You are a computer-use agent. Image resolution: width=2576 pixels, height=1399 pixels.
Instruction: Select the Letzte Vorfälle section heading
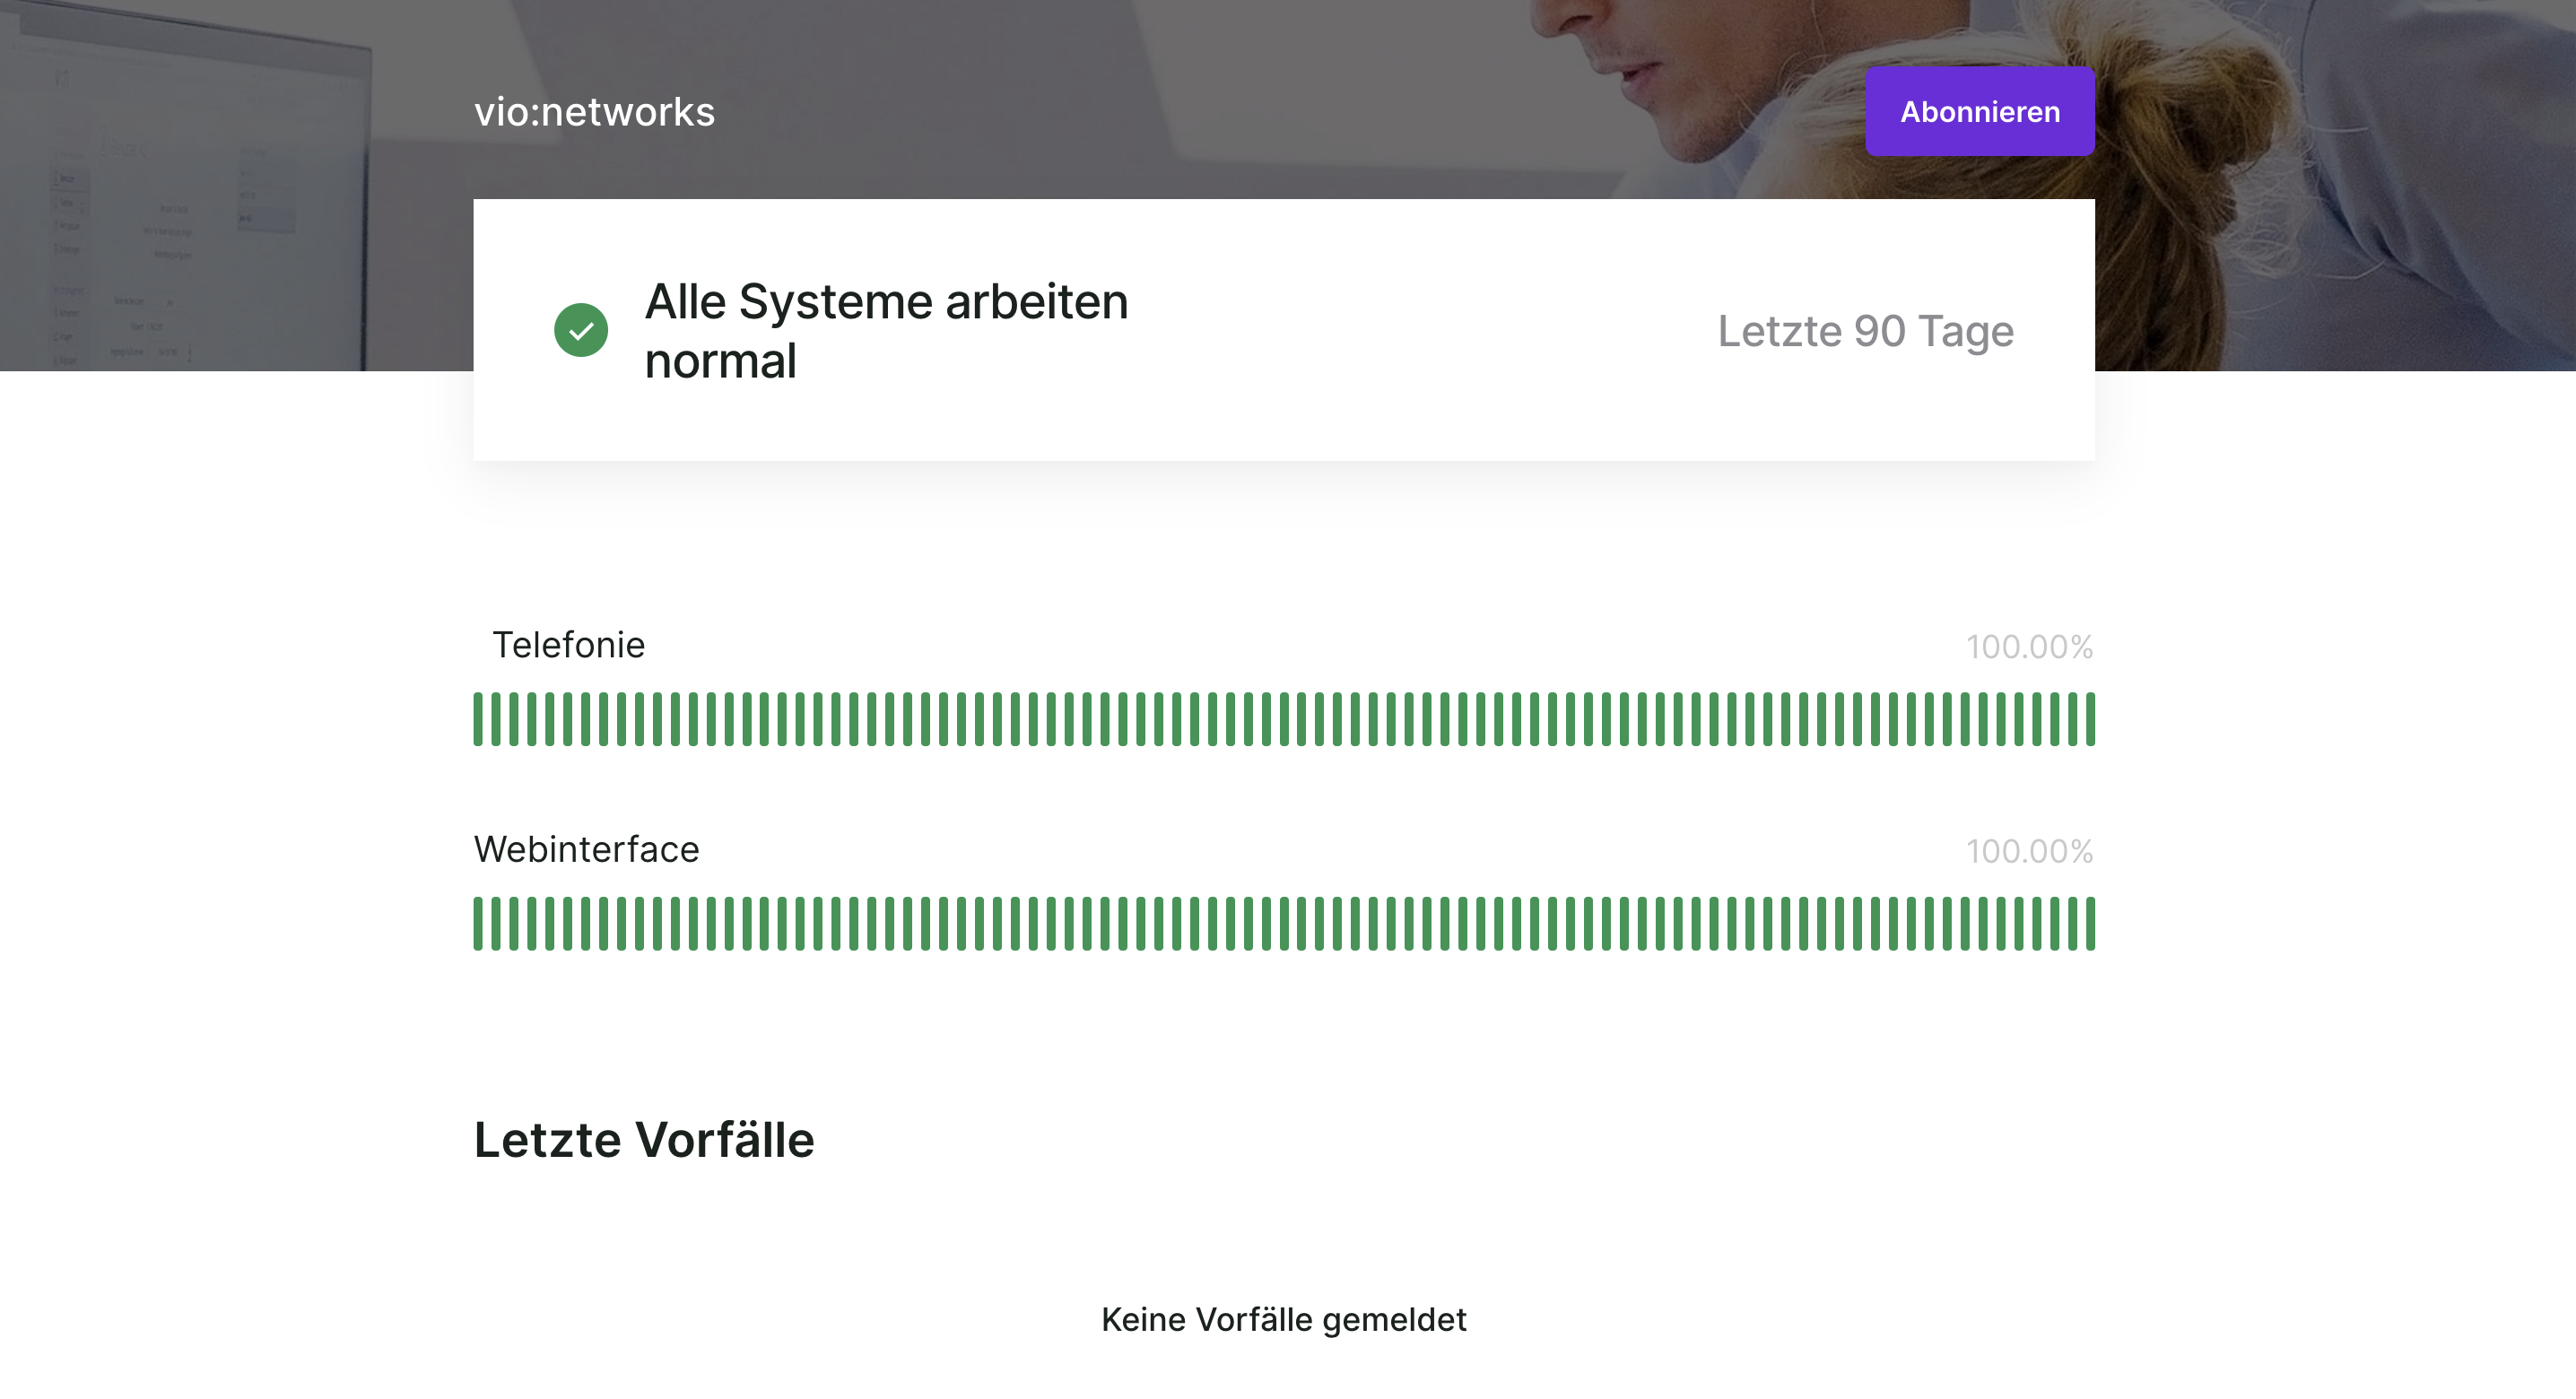point(643,1139)
